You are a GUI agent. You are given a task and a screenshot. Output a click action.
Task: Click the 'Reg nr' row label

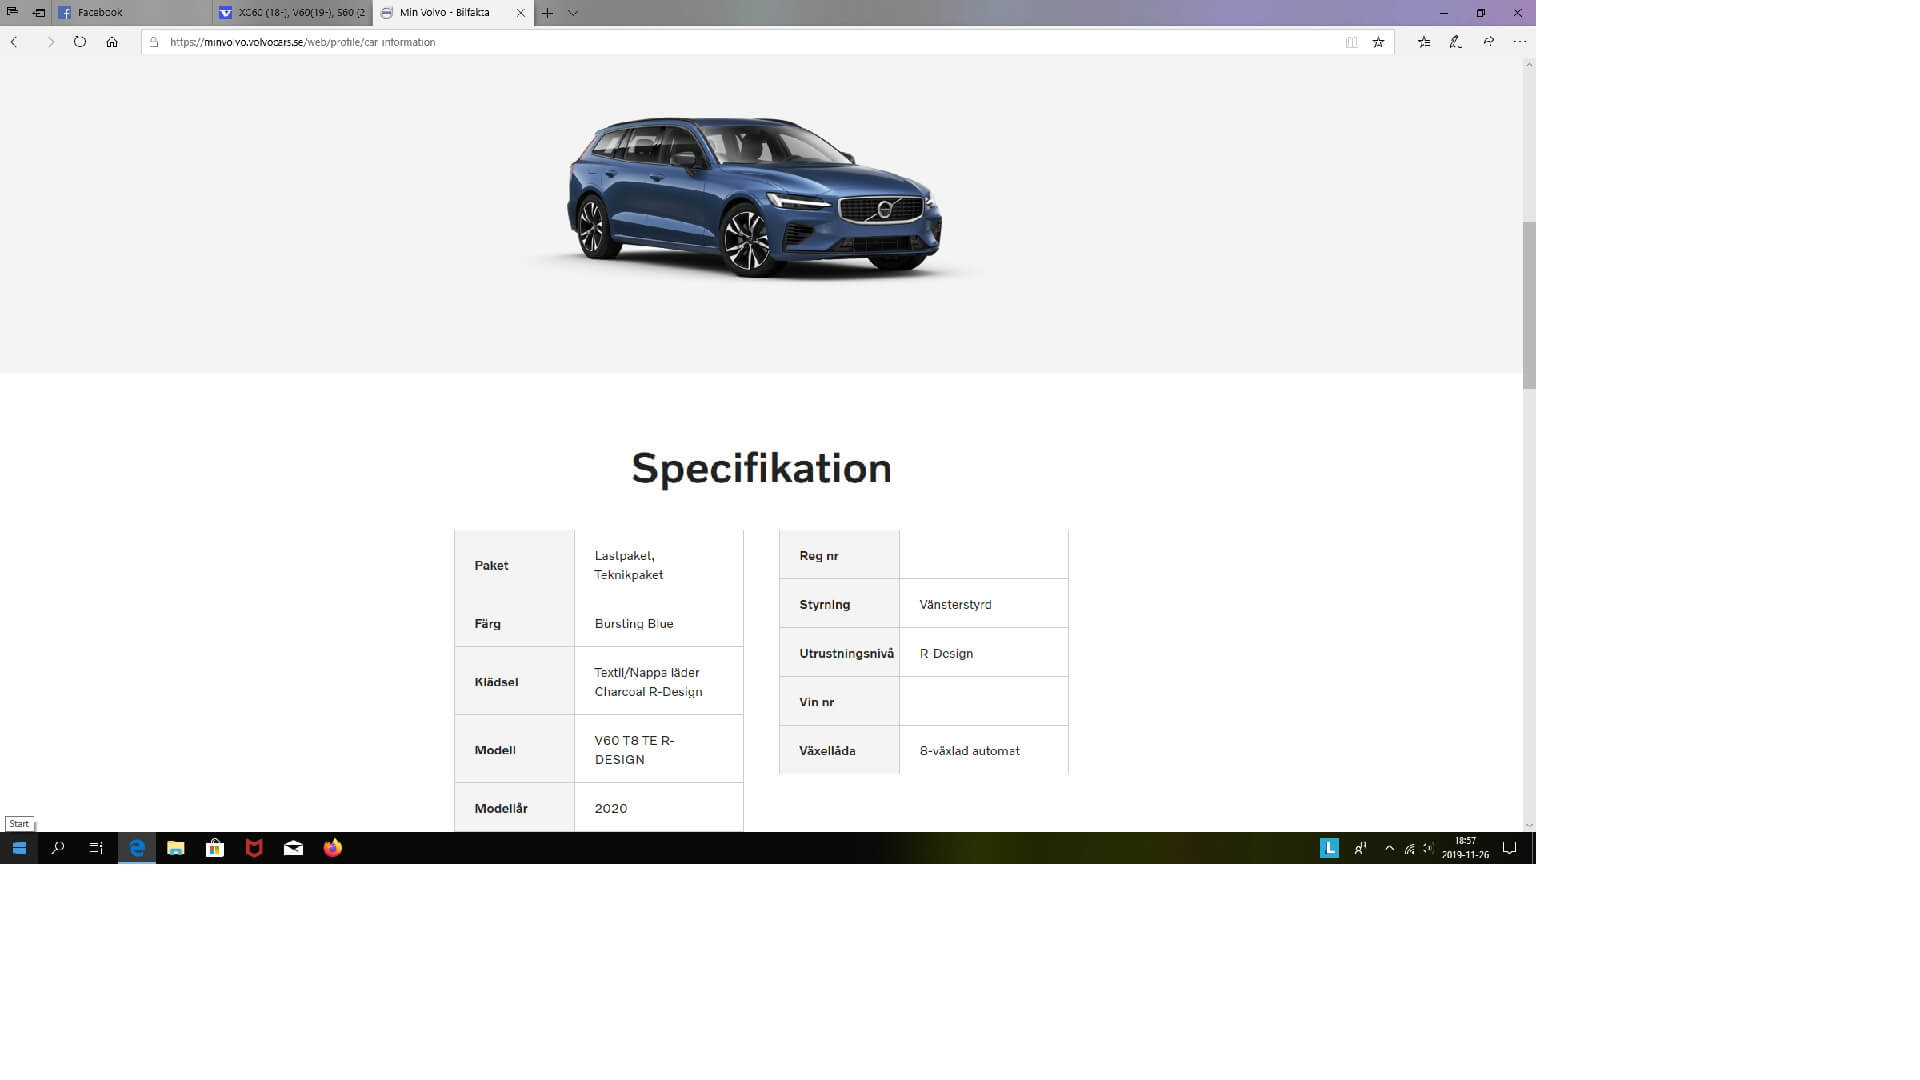click(819, 555)
